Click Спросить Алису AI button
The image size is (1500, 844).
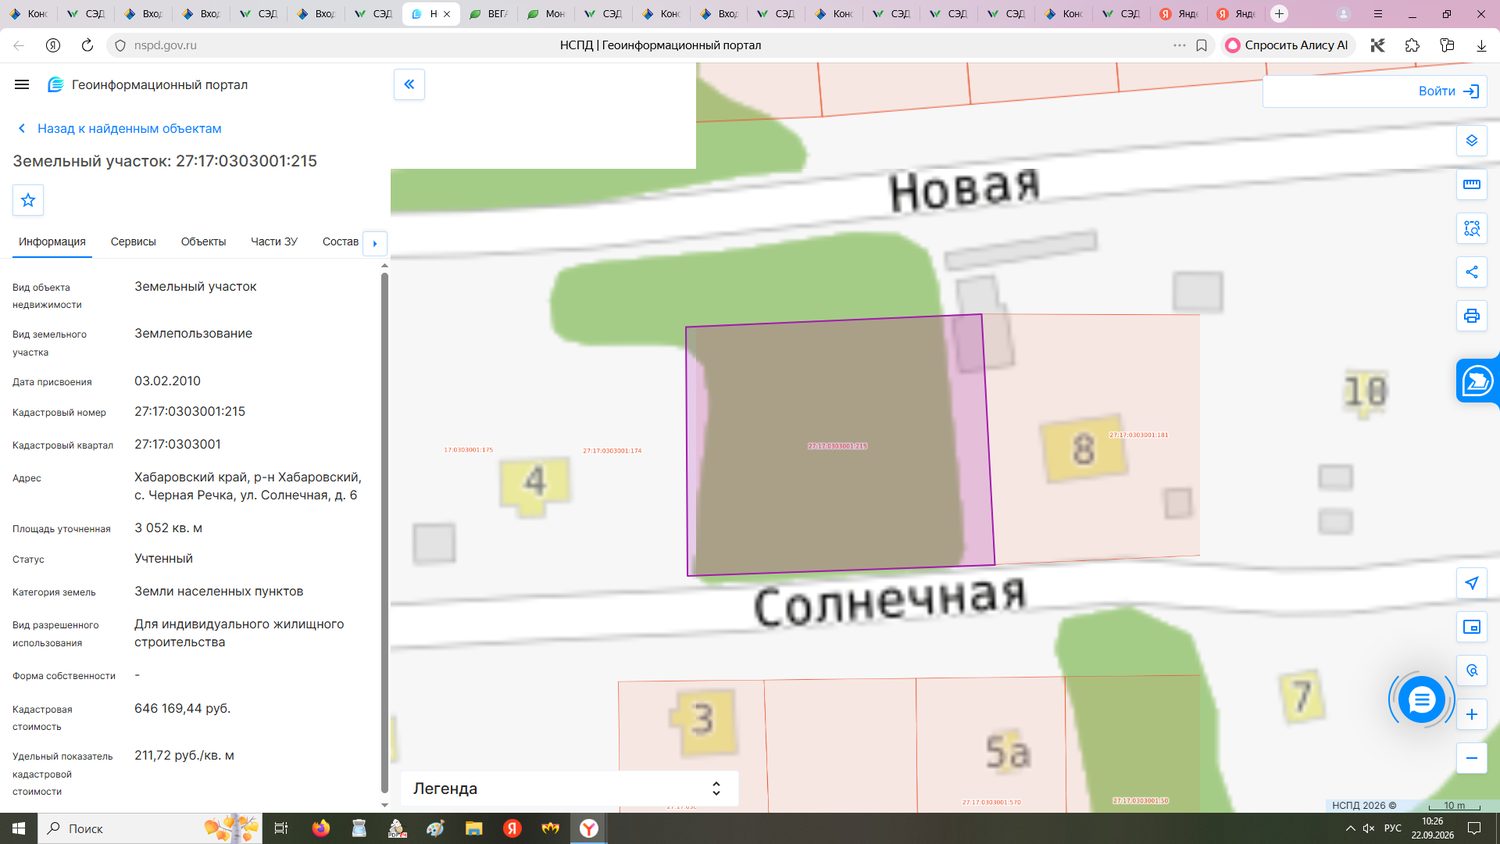coord(1288,45)
